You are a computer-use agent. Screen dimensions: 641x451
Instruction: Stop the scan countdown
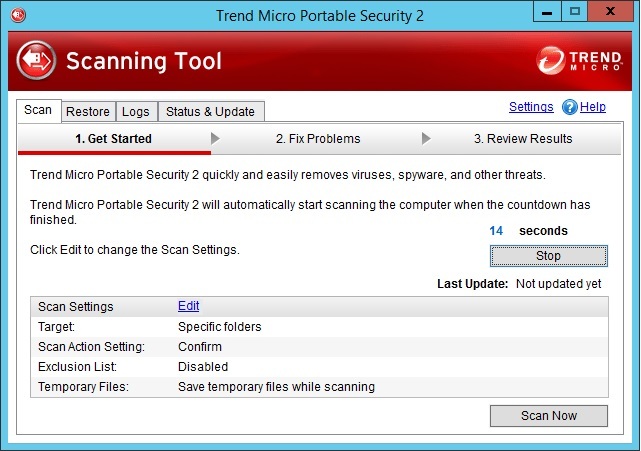coord(549,256)
